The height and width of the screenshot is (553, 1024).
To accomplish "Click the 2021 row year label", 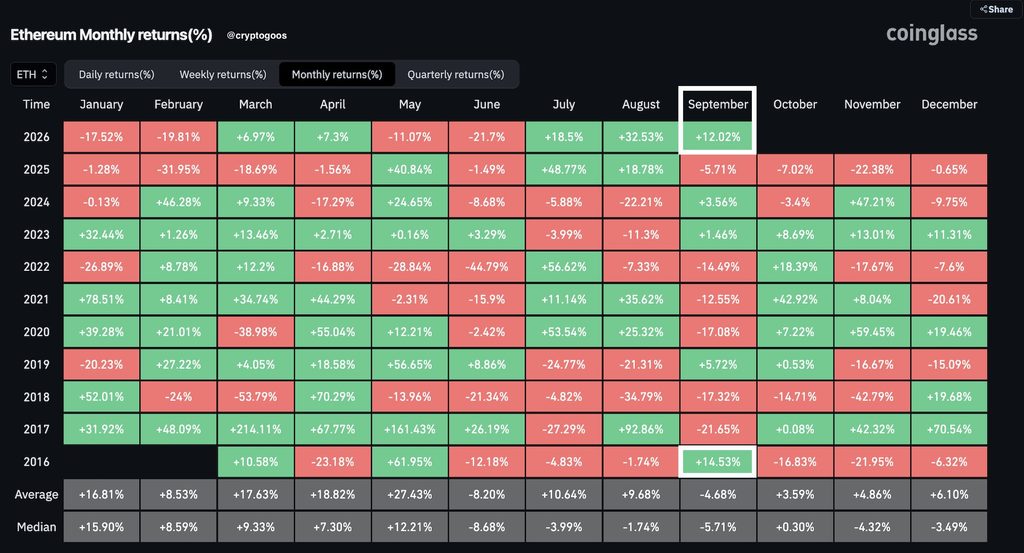I will click(x=37, y=300).
